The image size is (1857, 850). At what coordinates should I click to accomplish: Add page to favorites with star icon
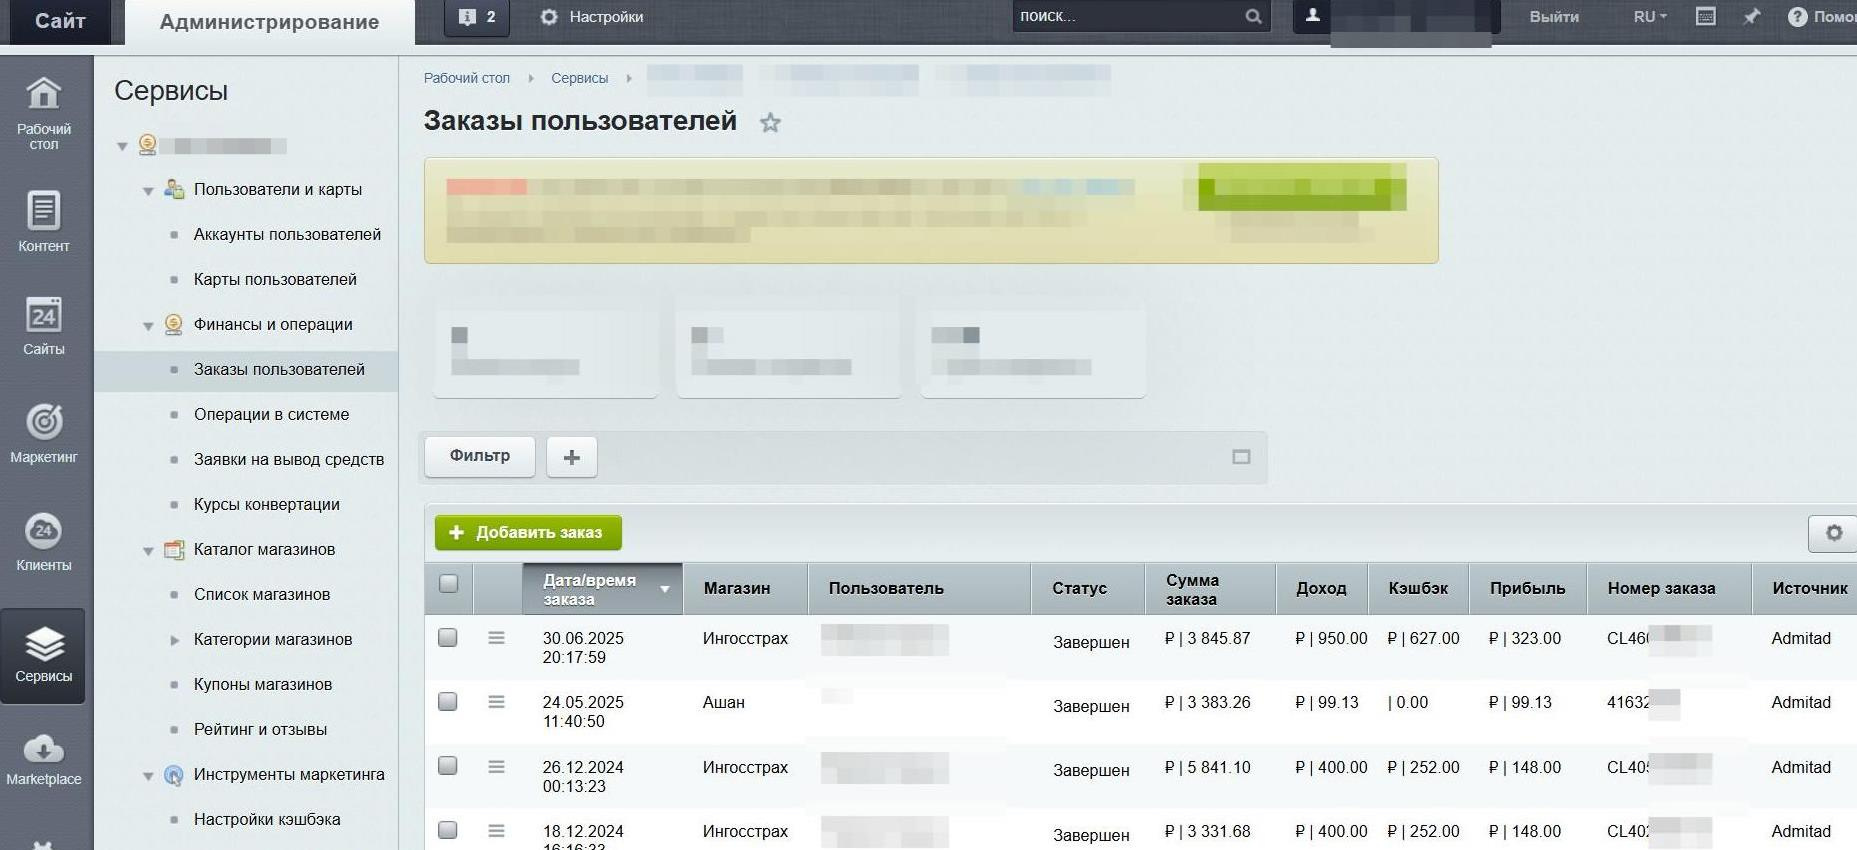(770, 123)
